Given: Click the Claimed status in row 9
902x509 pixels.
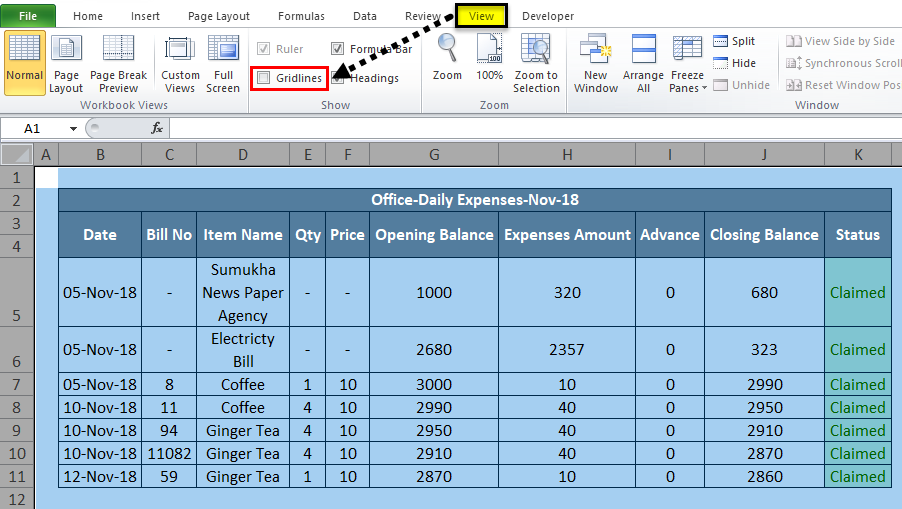Looking at the screenshot, I should coord(858,430).
